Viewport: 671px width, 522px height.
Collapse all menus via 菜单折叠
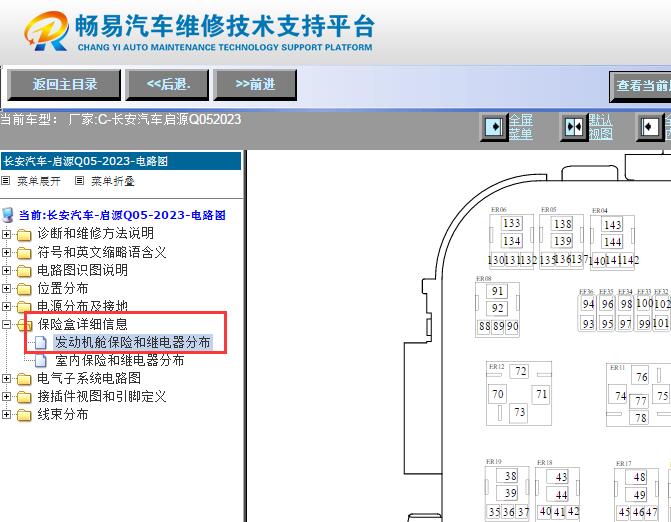pyautogui.click(x=113, y=181)
